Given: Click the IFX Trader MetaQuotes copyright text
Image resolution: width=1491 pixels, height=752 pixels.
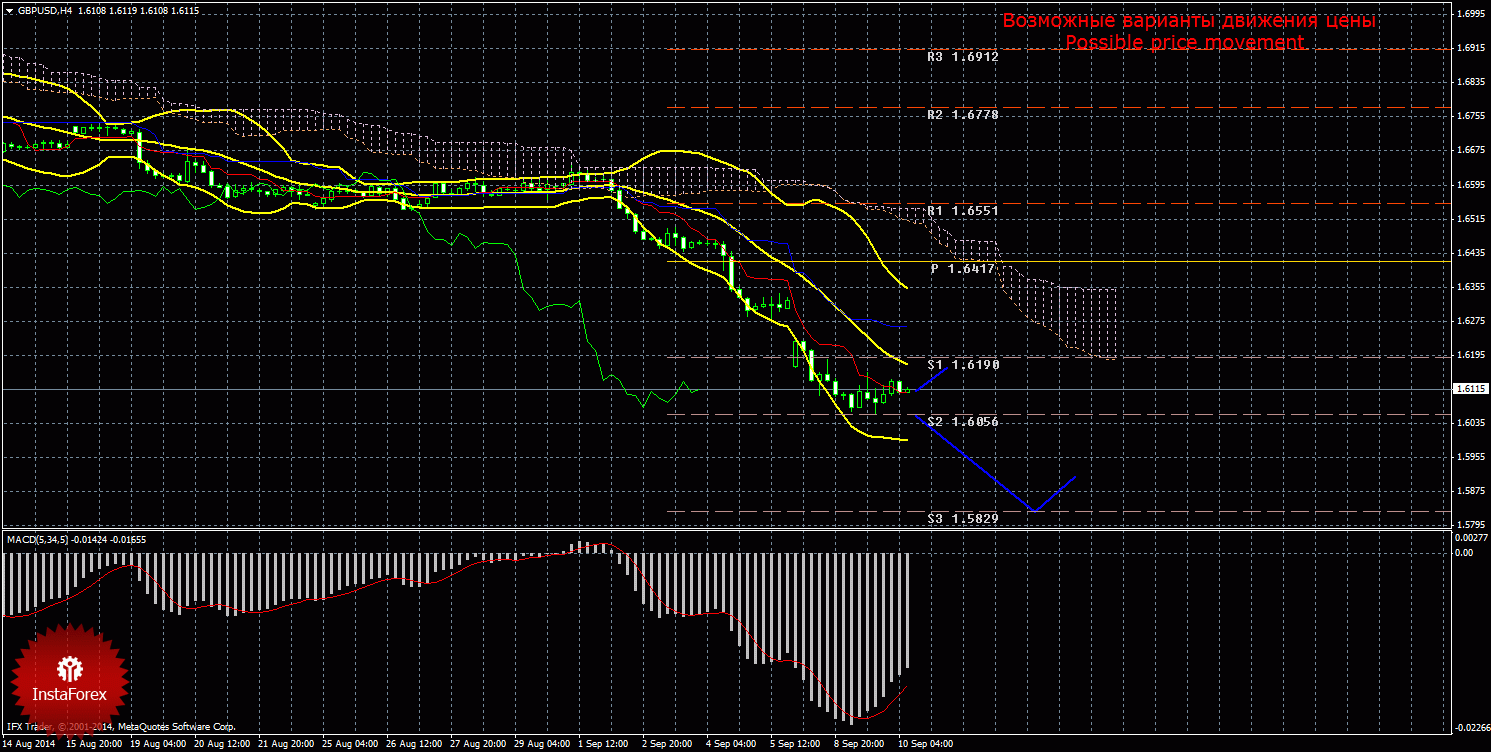Looking at the screenshot, I should pyautogui.click(x=120, y=727).
